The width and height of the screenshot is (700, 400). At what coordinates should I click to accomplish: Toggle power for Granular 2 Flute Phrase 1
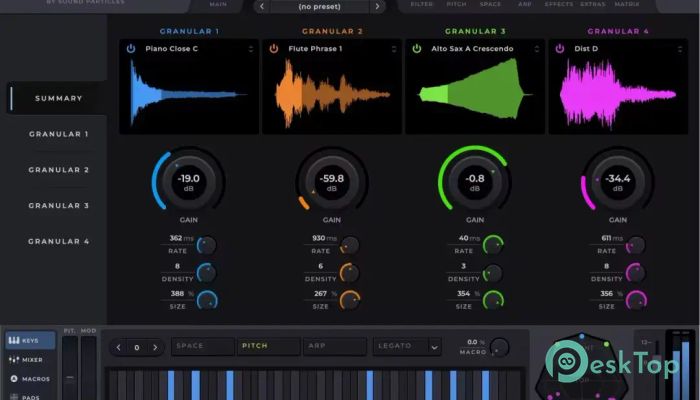(274, 49)
